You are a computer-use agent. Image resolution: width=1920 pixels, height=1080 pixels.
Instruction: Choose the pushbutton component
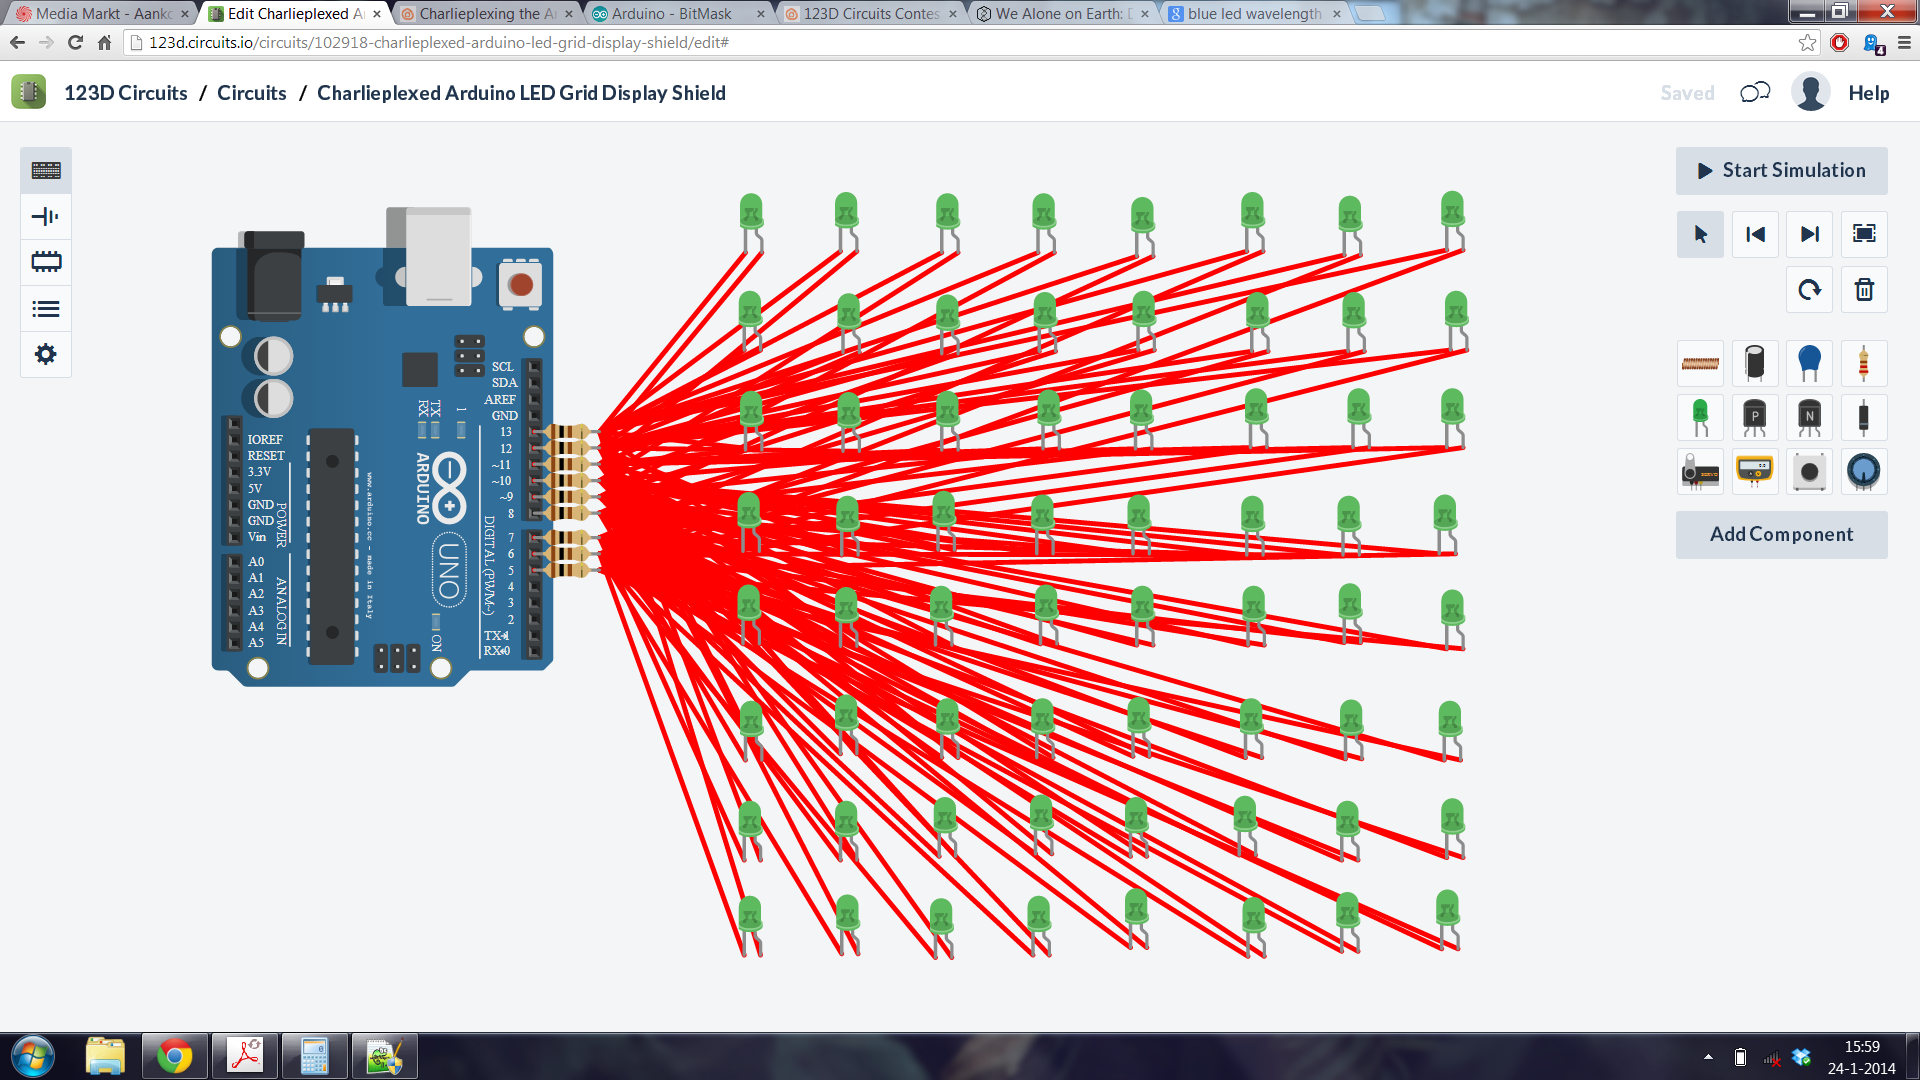(x=1809, y=471)
